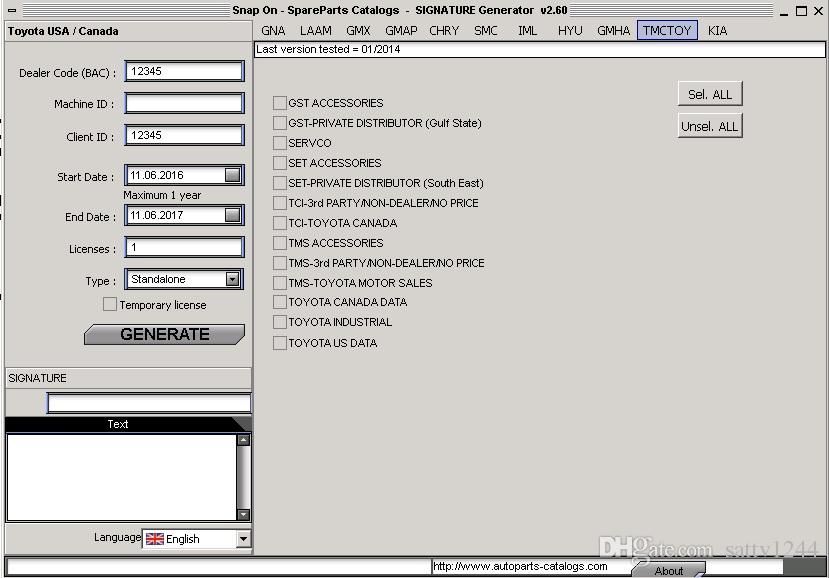
Task: Check SET-PRIVATE DISTRIBUTOR (South East)
Action: 280,183
